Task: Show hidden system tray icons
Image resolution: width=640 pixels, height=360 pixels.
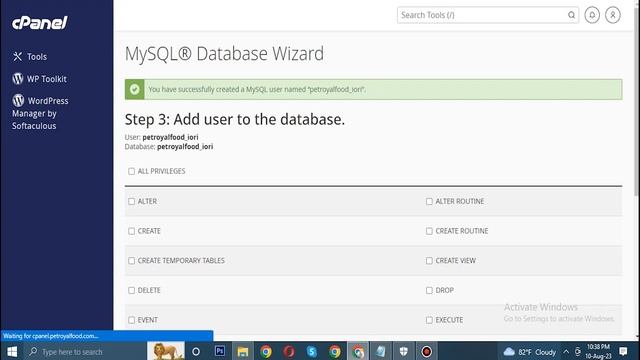Action: pos(566,351)
